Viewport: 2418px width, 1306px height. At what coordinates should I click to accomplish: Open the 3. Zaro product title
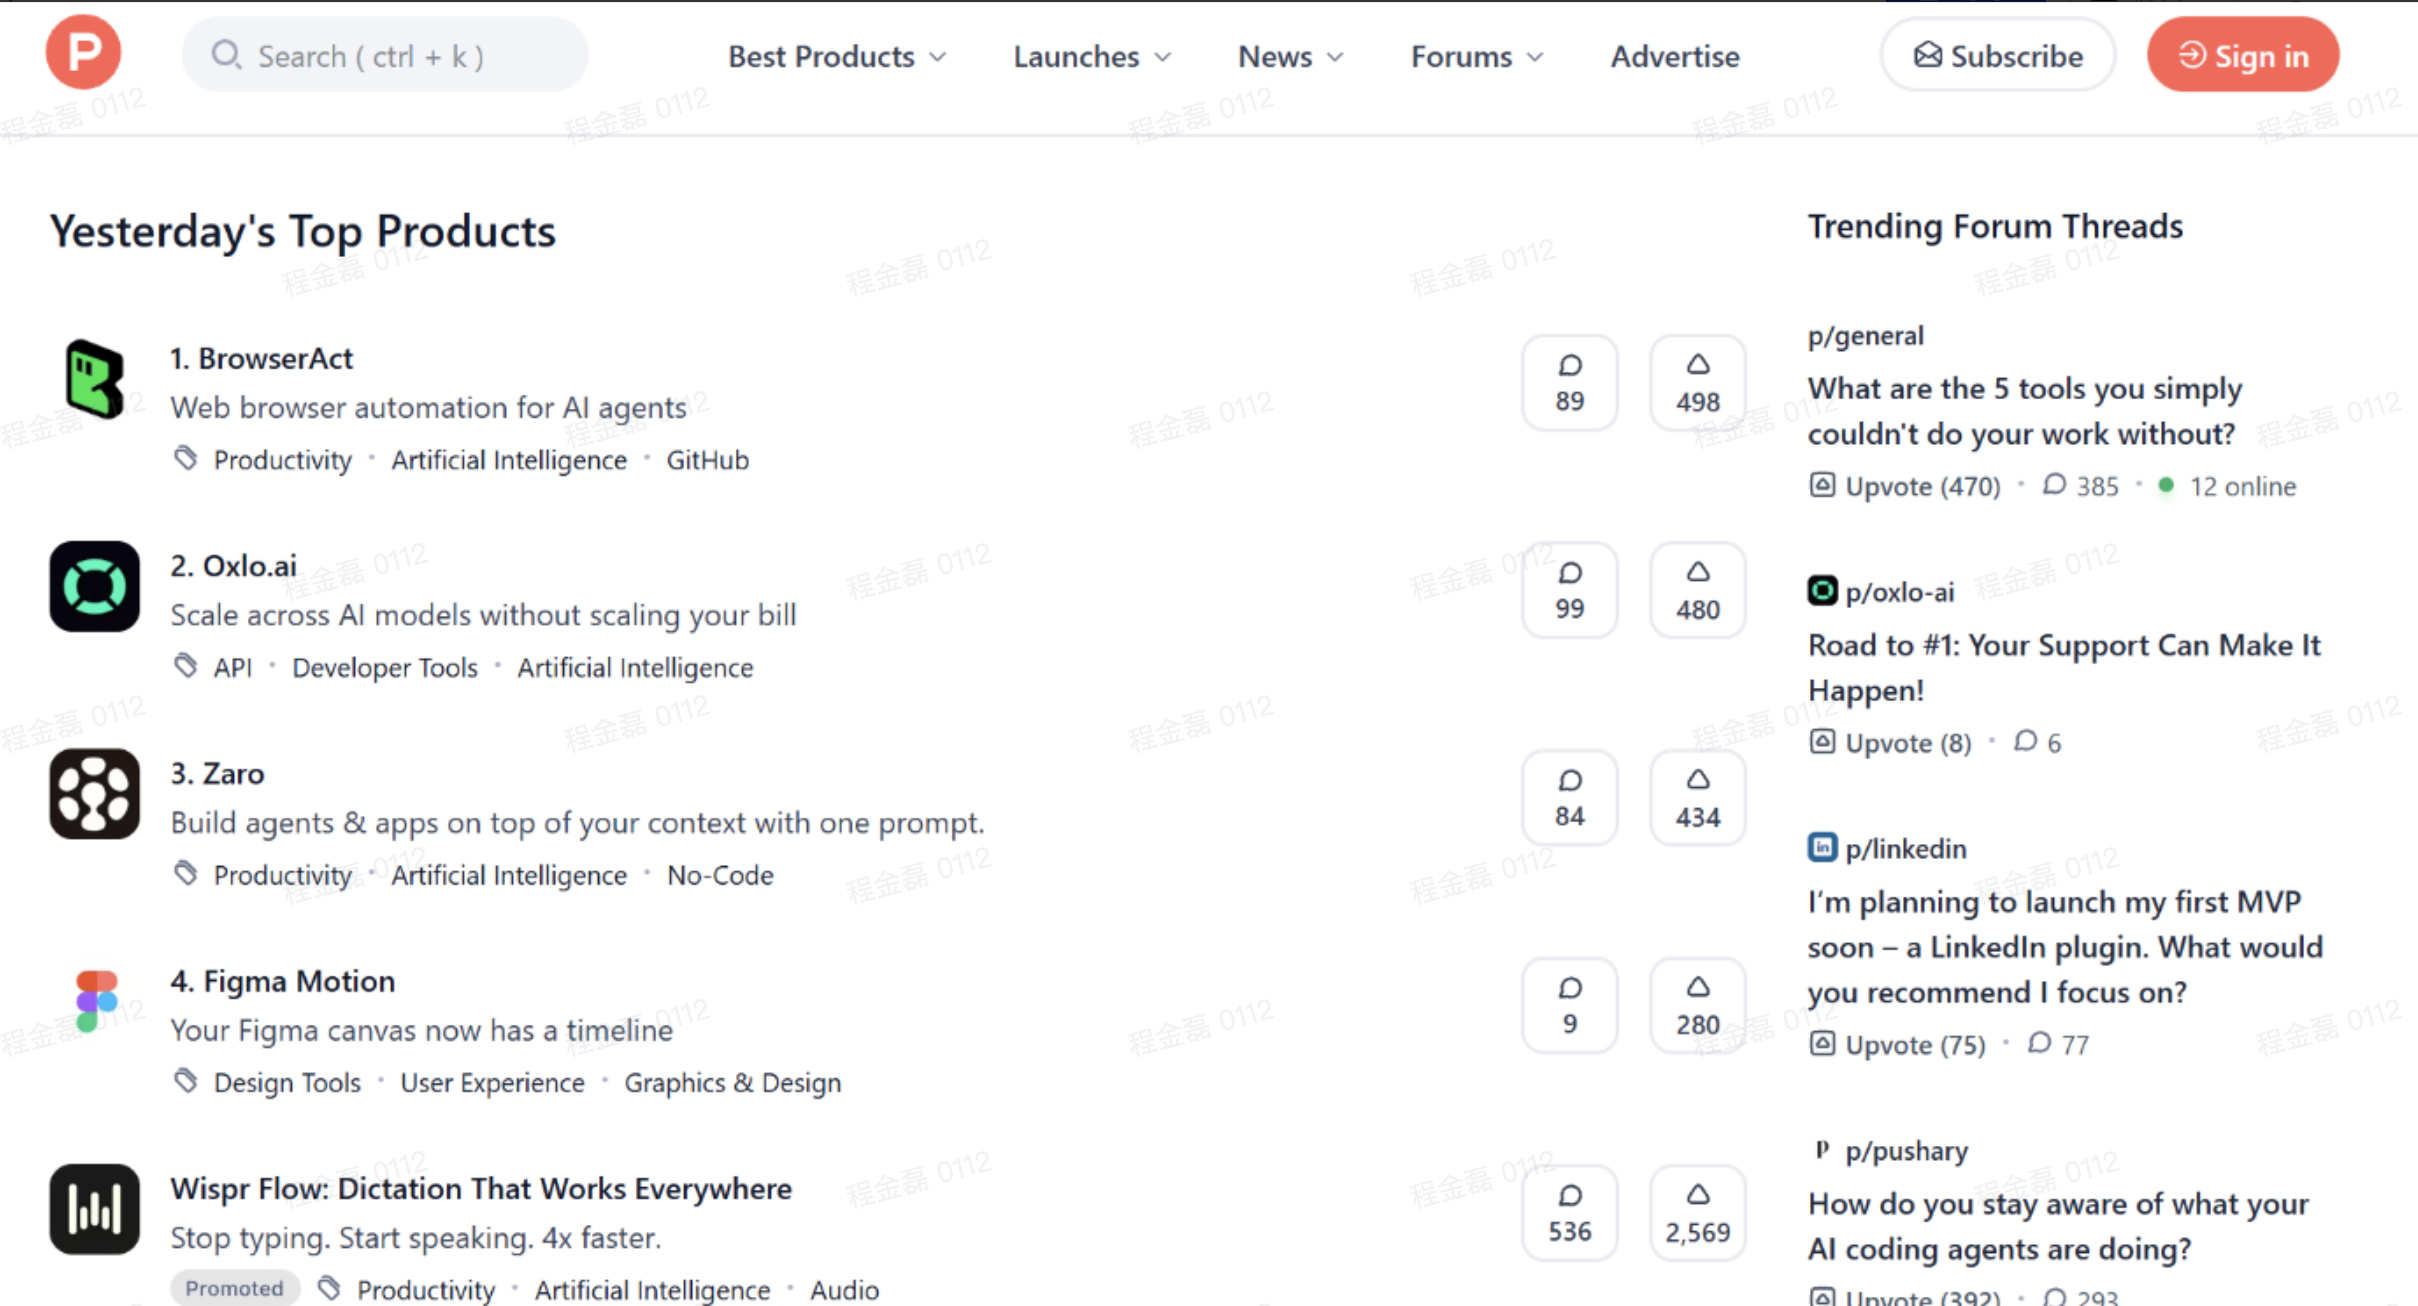pos(217,773)
